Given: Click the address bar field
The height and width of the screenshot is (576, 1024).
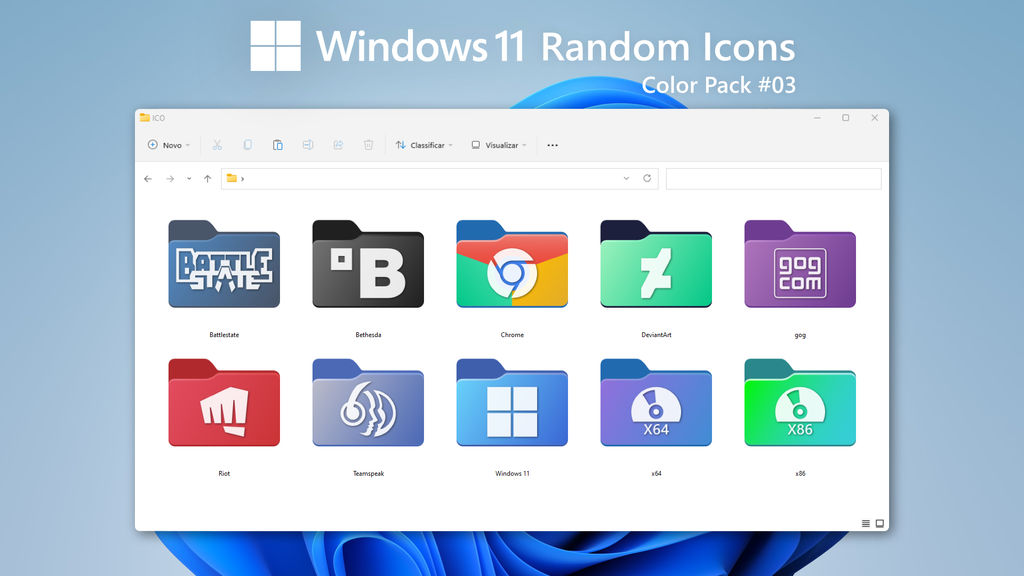Looking at the screenshot, I should click(x=440, y=179).
